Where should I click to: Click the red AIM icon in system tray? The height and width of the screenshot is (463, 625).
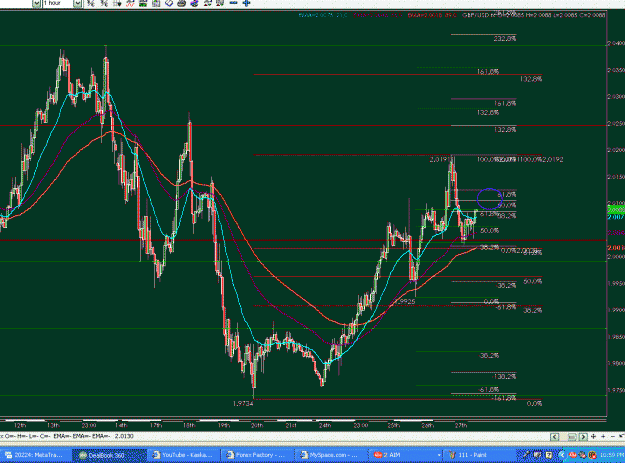(573, 455)
